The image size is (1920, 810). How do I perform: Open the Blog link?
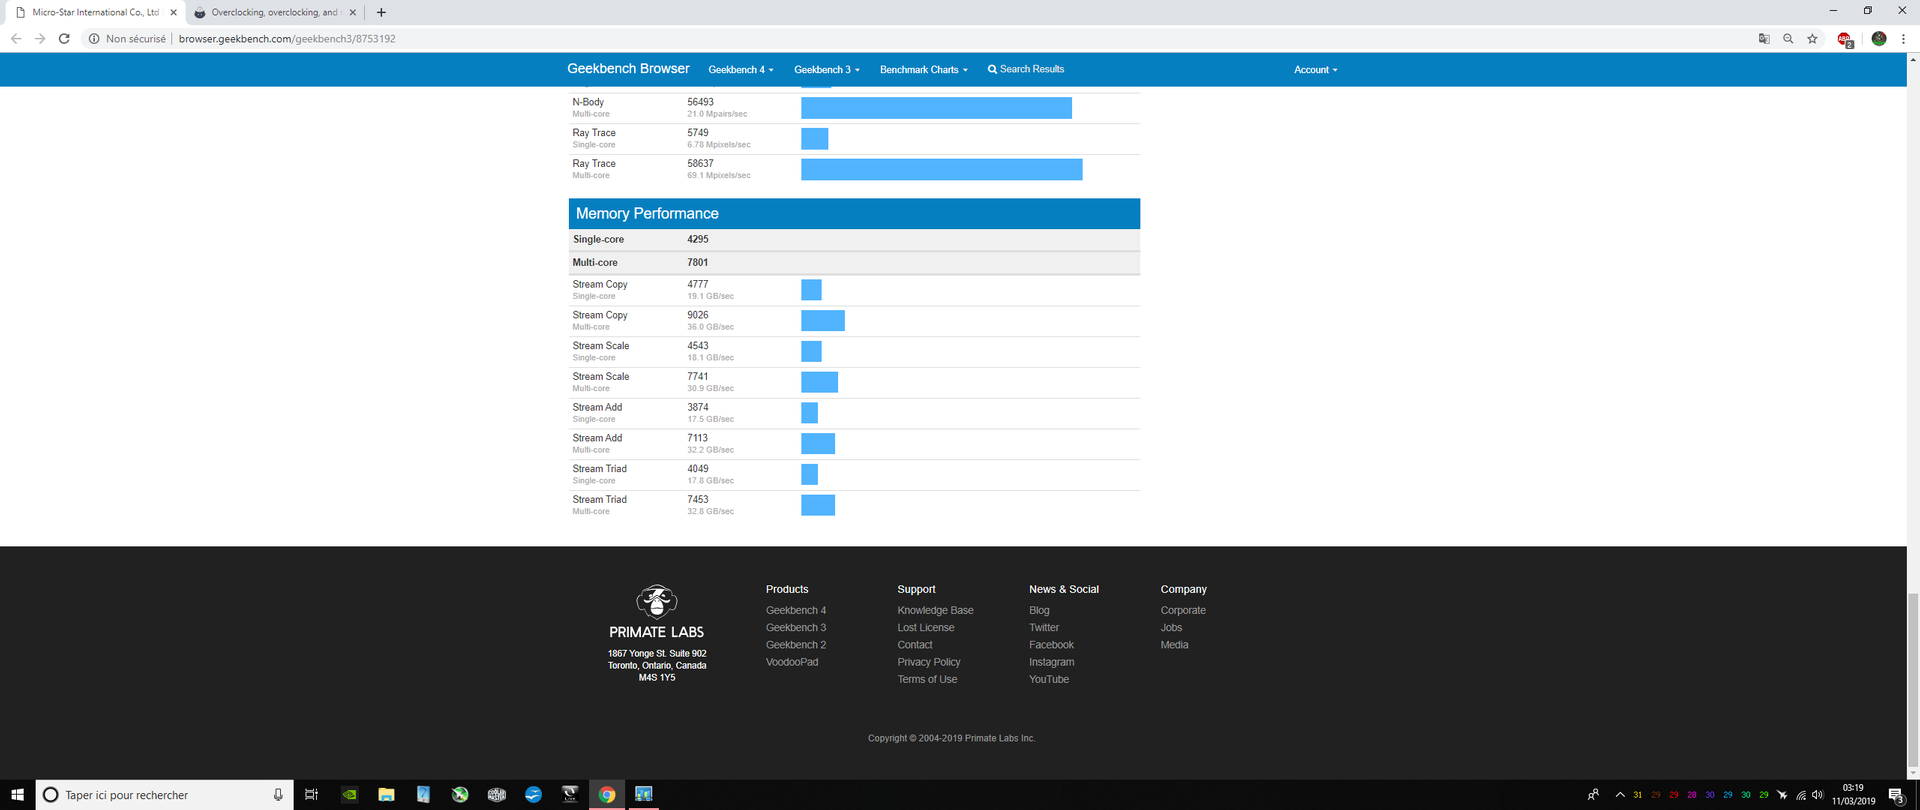tap(1039, 610)
